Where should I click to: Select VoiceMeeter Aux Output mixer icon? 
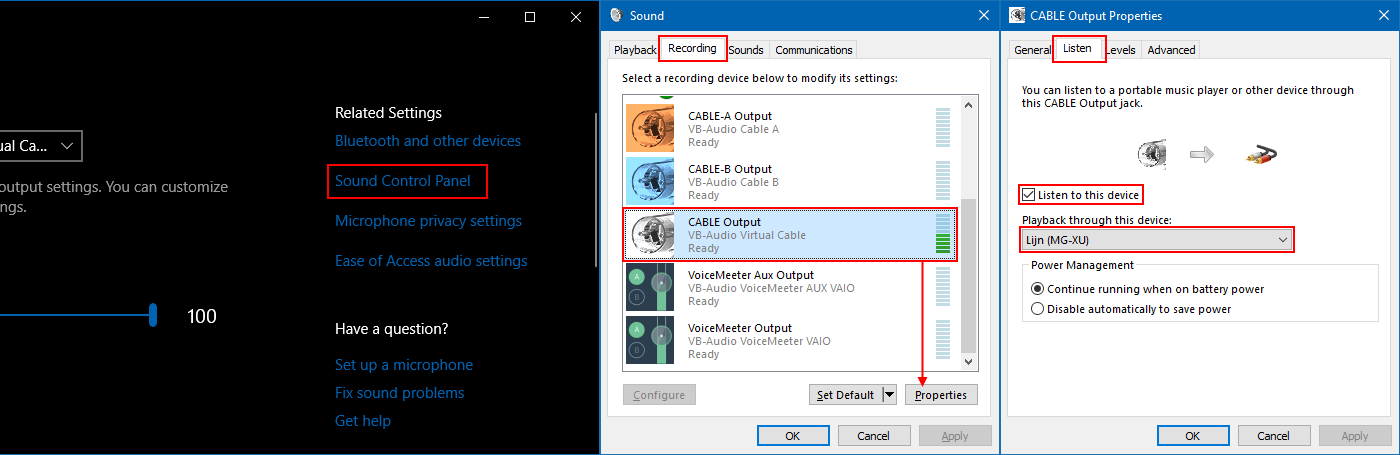pos(652,287)
